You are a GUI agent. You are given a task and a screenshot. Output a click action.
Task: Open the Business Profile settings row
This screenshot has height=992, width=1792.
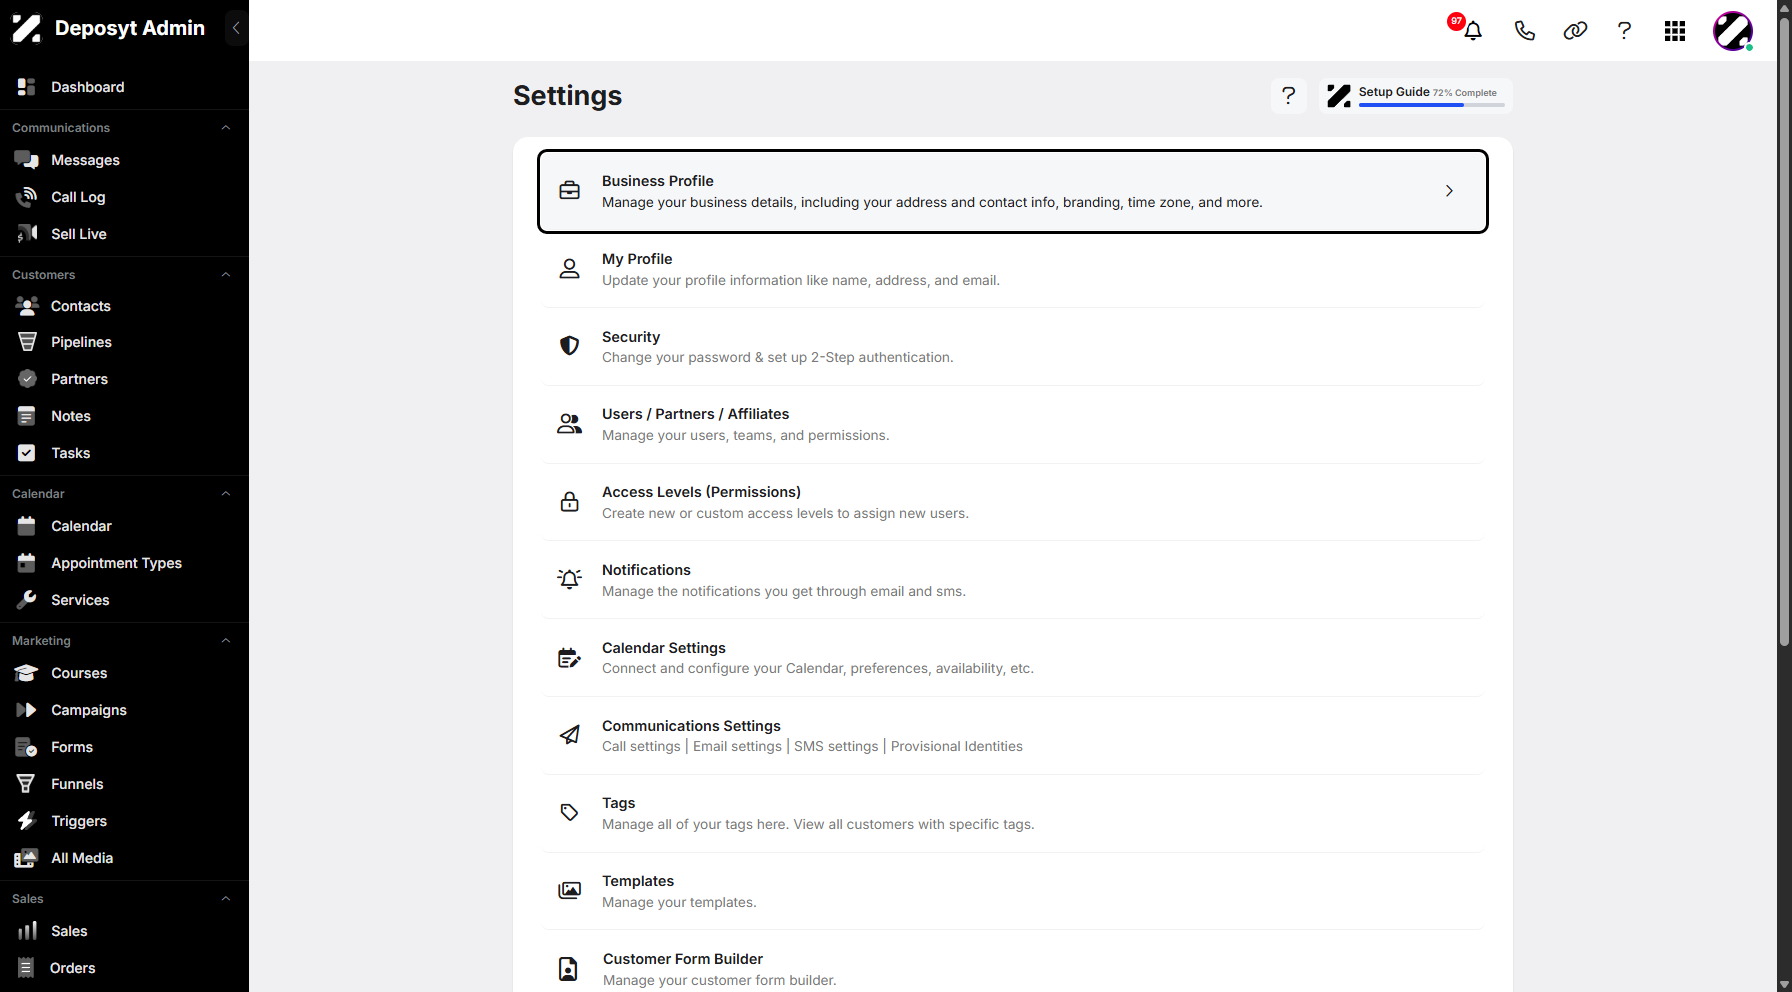1013,191
